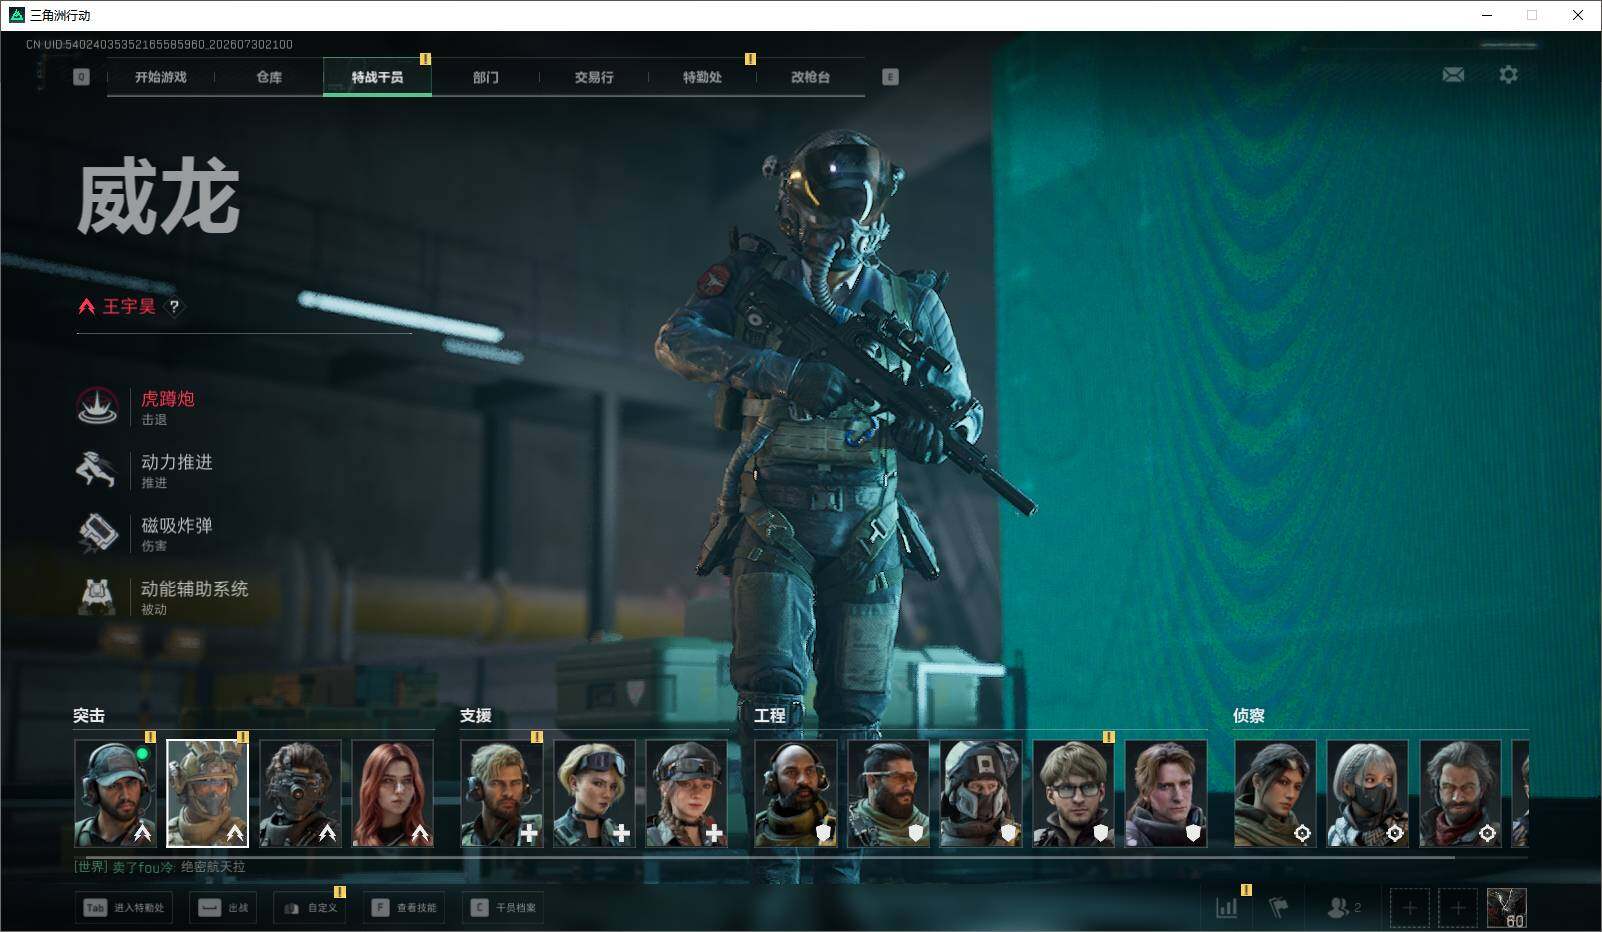Select the 虎蹲炮 skill icon
Screen dimensions: 1602x932
pos(97,407)
